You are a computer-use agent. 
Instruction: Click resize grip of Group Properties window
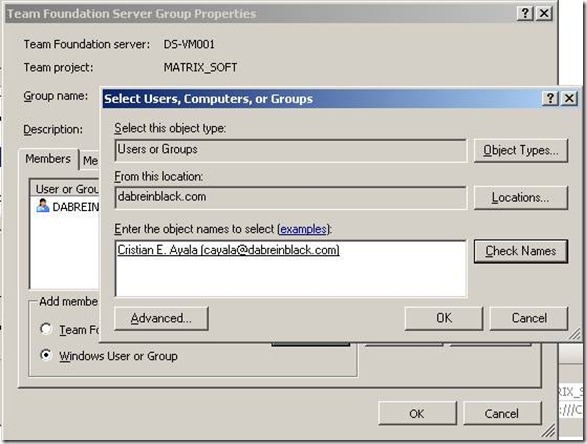coord(549,431)
